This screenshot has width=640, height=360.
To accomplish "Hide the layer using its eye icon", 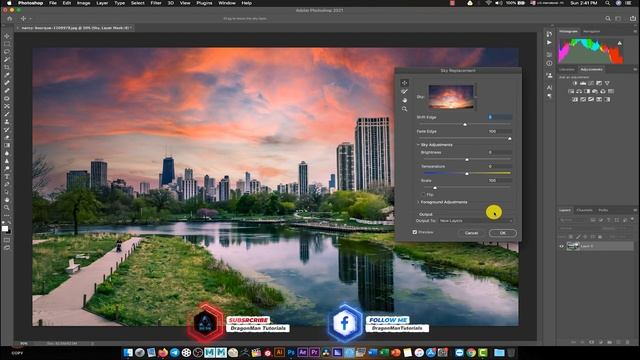I will tap(562, 246).
